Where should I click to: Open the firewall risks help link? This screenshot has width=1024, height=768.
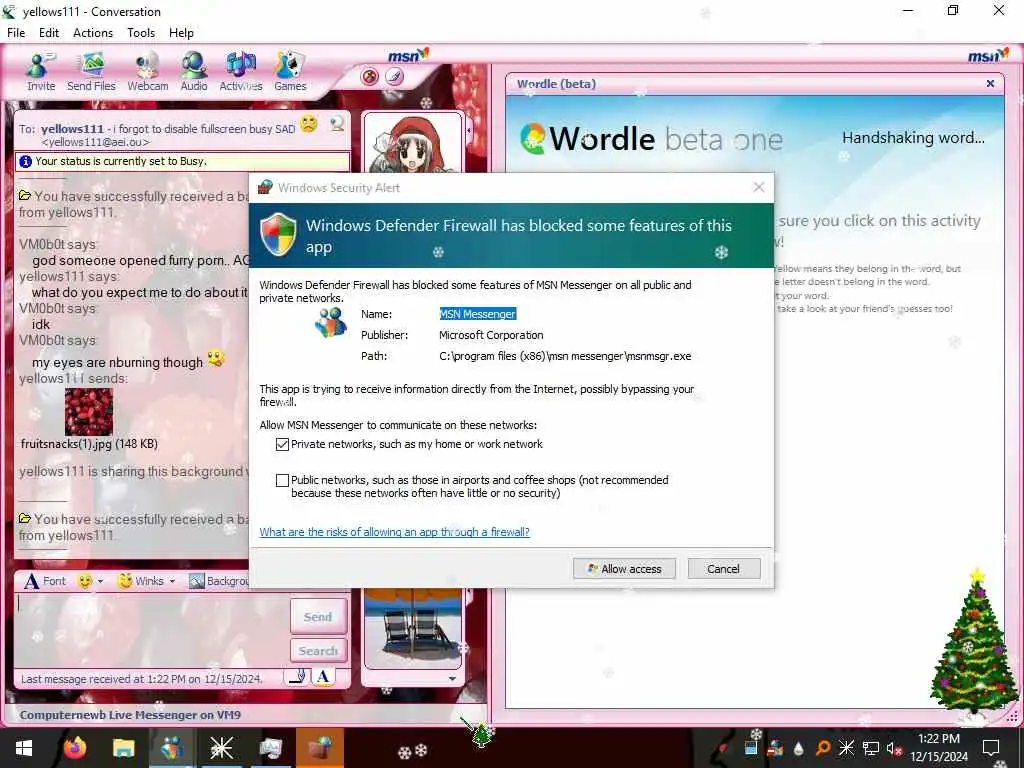394,532
